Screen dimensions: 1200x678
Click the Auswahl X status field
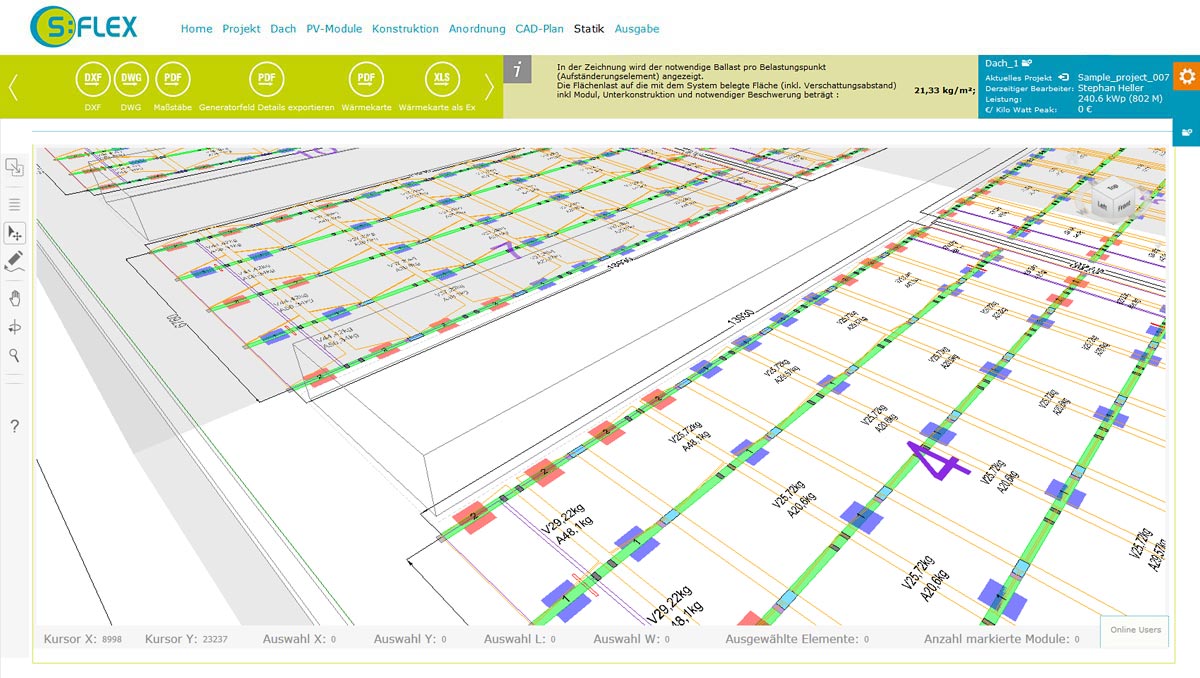tap(299, 638)
